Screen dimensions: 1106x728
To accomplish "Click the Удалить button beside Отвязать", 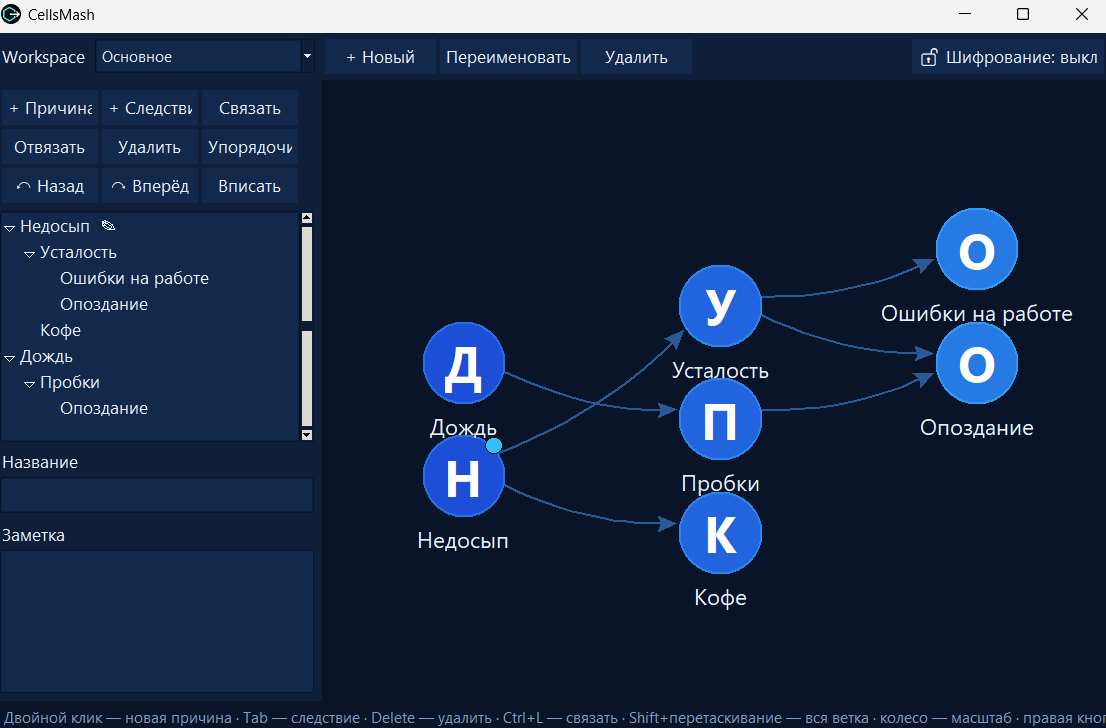I will tap(150, 147).
